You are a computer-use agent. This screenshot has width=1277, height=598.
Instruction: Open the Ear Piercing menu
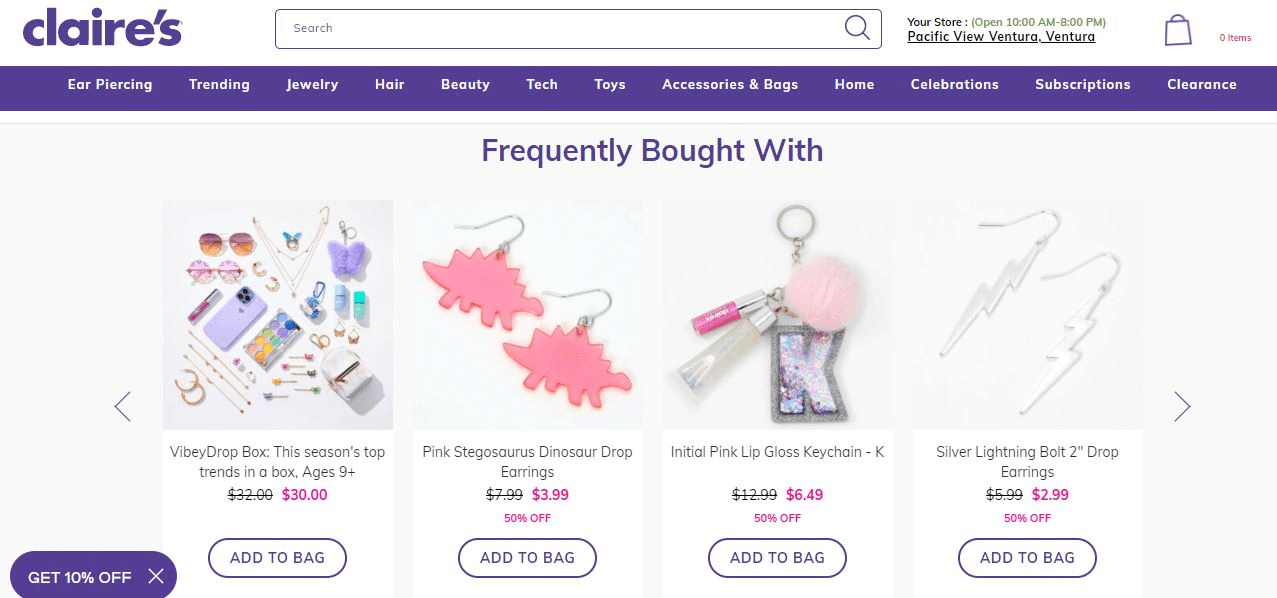point(110,85)
